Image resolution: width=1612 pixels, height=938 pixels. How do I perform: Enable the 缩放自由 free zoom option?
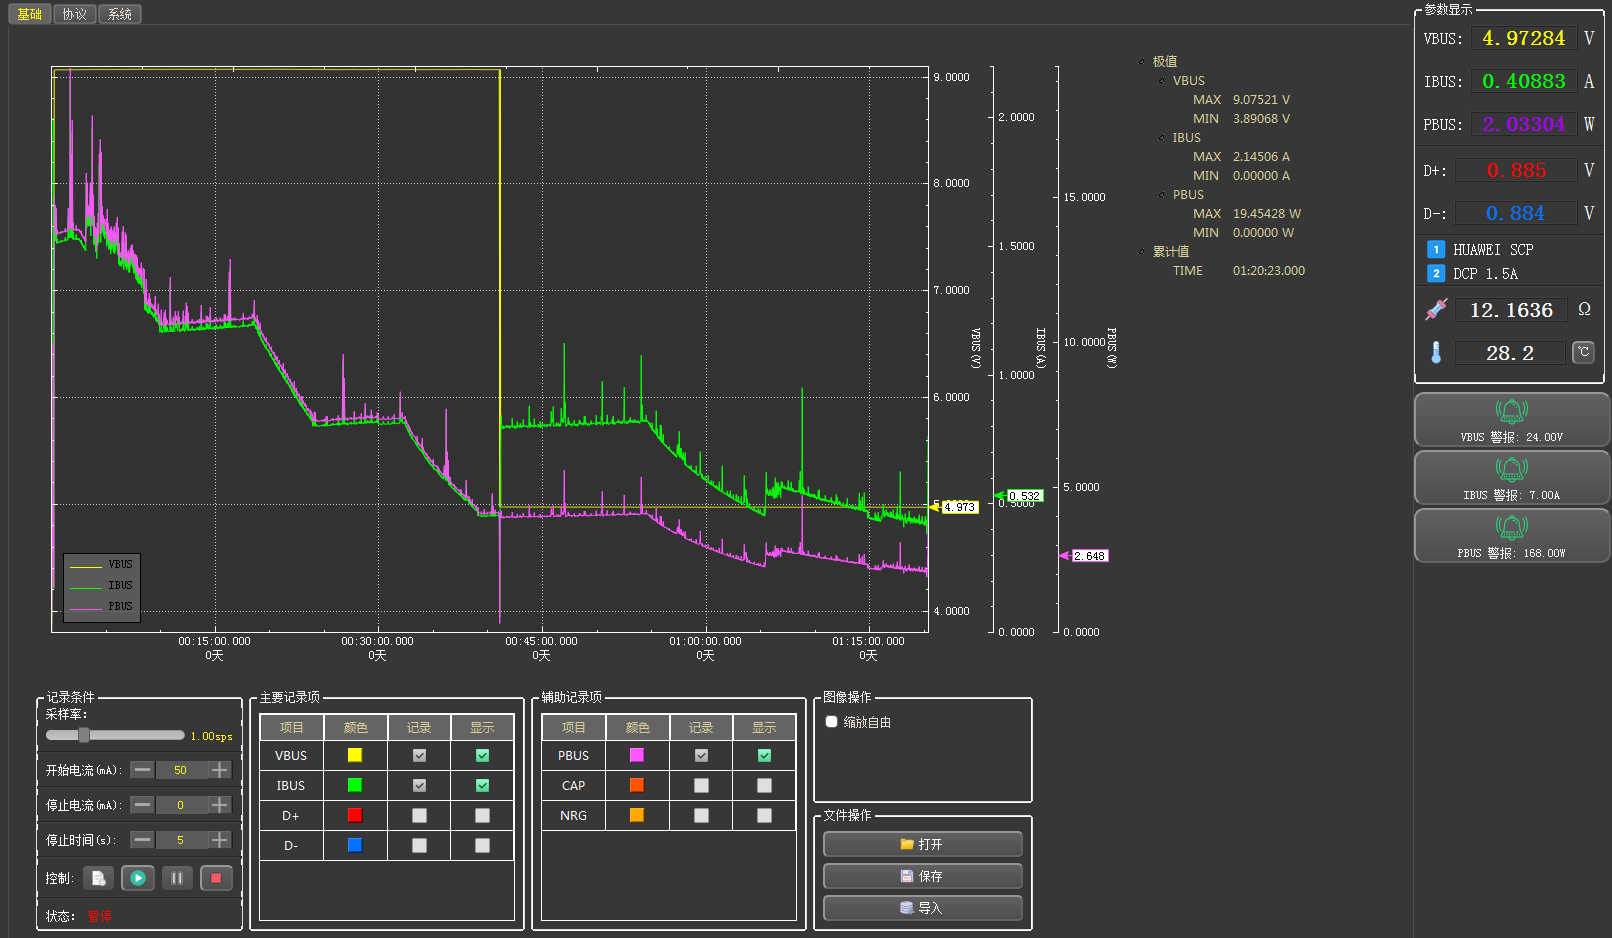point(832,722)
